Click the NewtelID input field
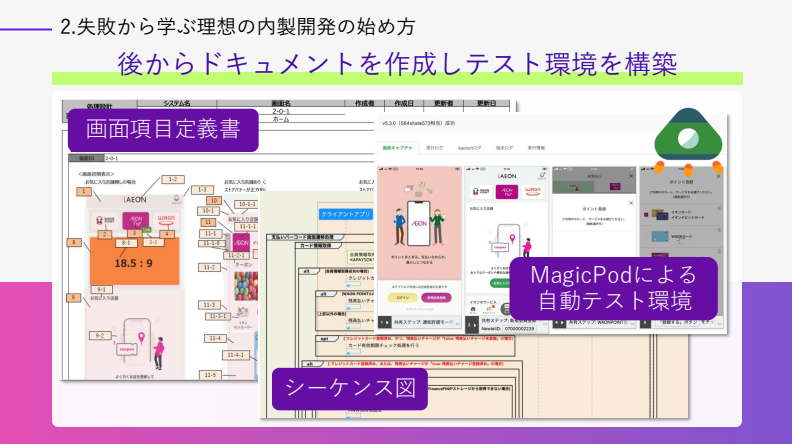The height and width of the screenshot is (444, 792). tap(520, 328)
